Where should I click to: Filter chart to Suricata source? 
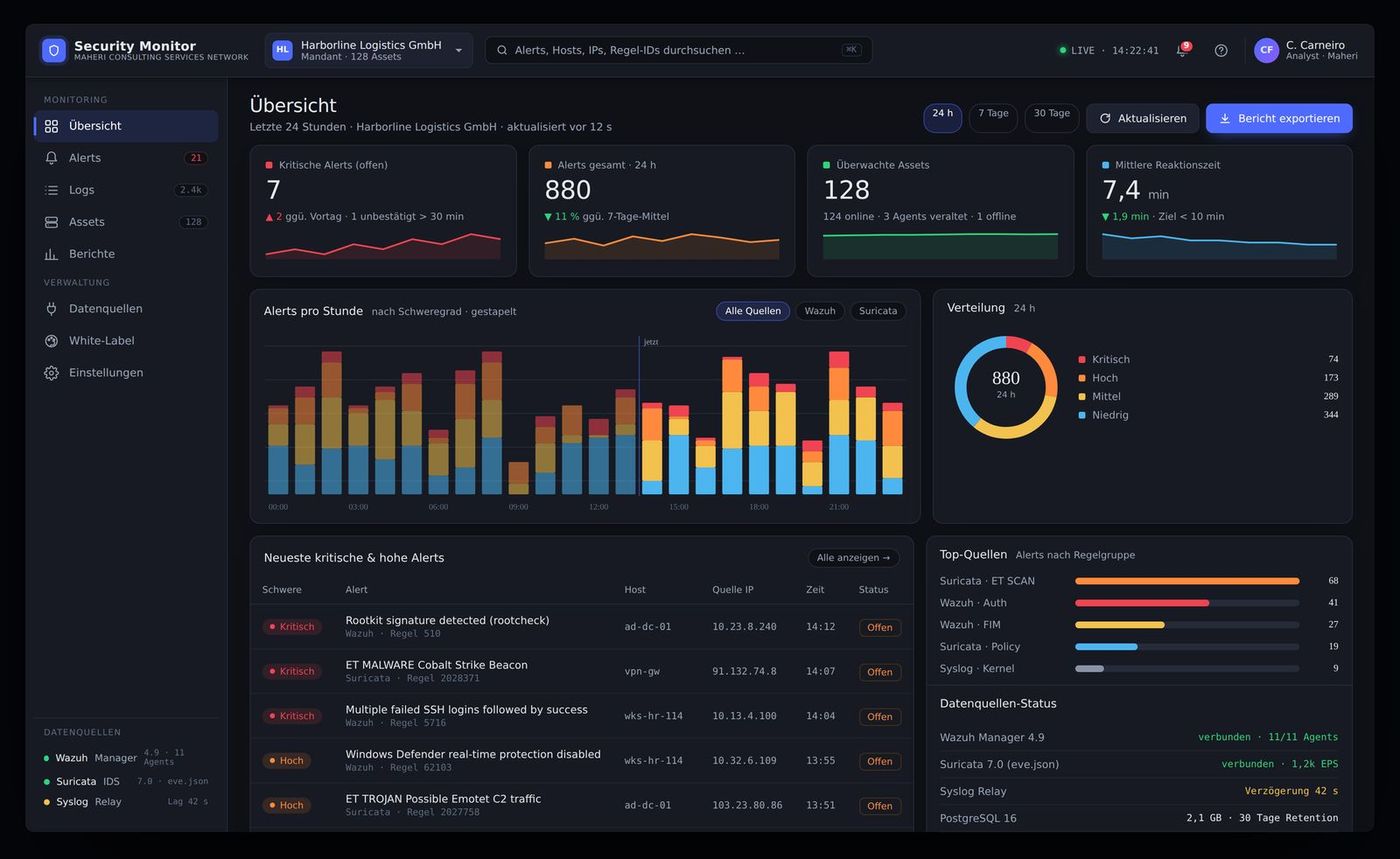coord(878,311)
